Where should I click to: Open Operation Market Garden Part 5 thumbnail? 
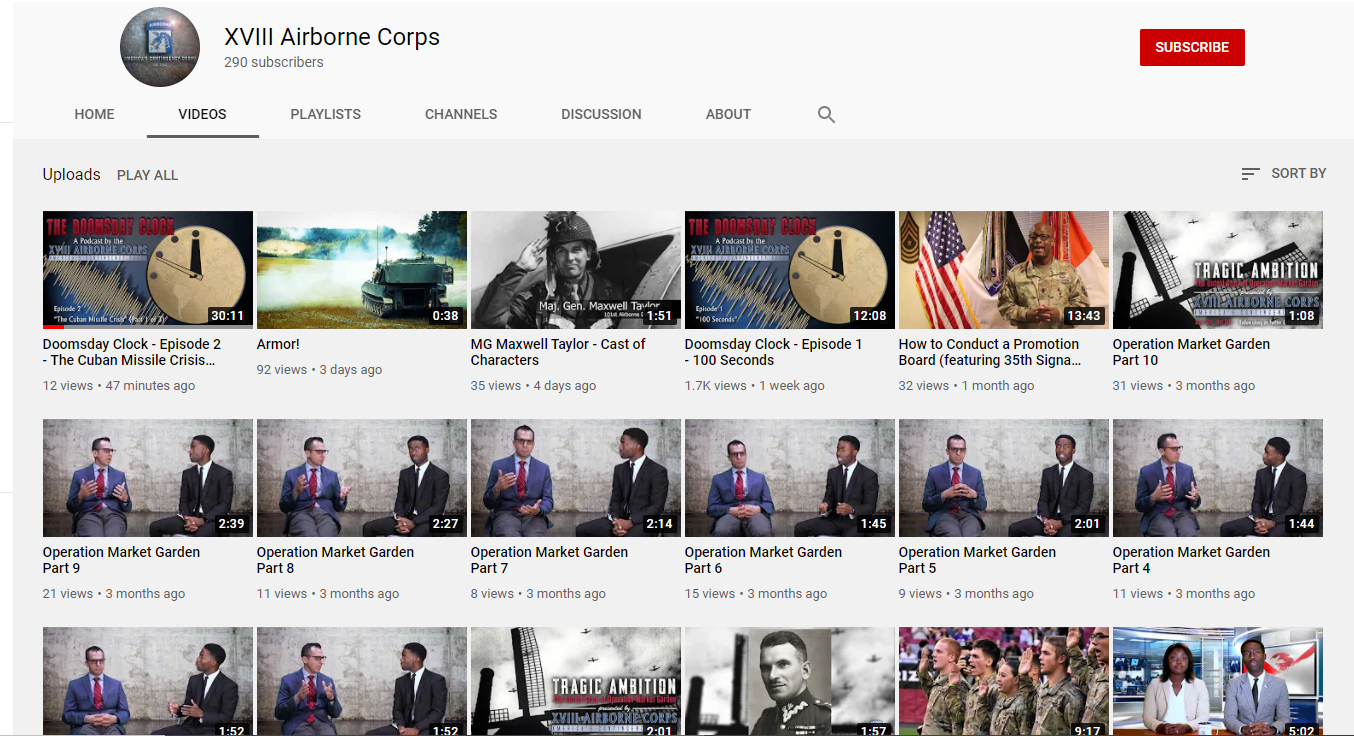pyautogui.click(x=1004, y=478)
